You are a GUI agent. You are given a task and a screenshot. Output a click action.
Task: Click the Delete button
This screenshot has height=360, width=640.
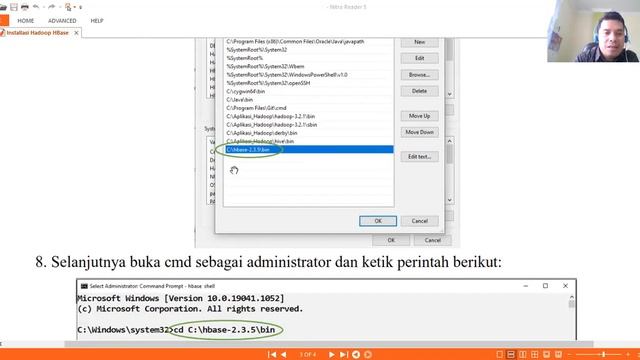tap(420, 91)
